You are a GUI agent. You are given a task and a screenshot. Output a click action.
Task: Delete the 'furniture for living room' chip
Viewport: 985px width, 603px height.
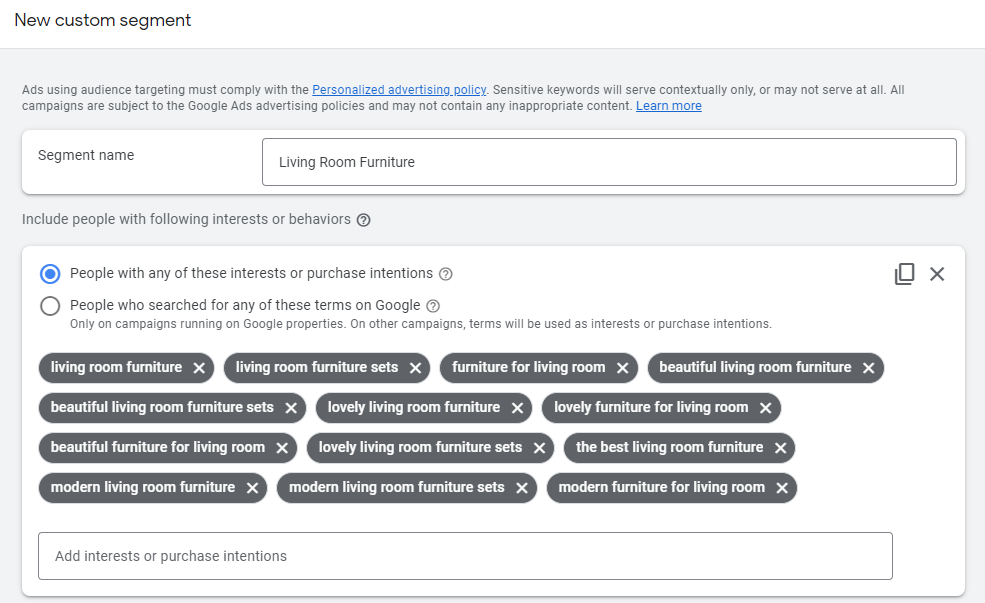622,368
